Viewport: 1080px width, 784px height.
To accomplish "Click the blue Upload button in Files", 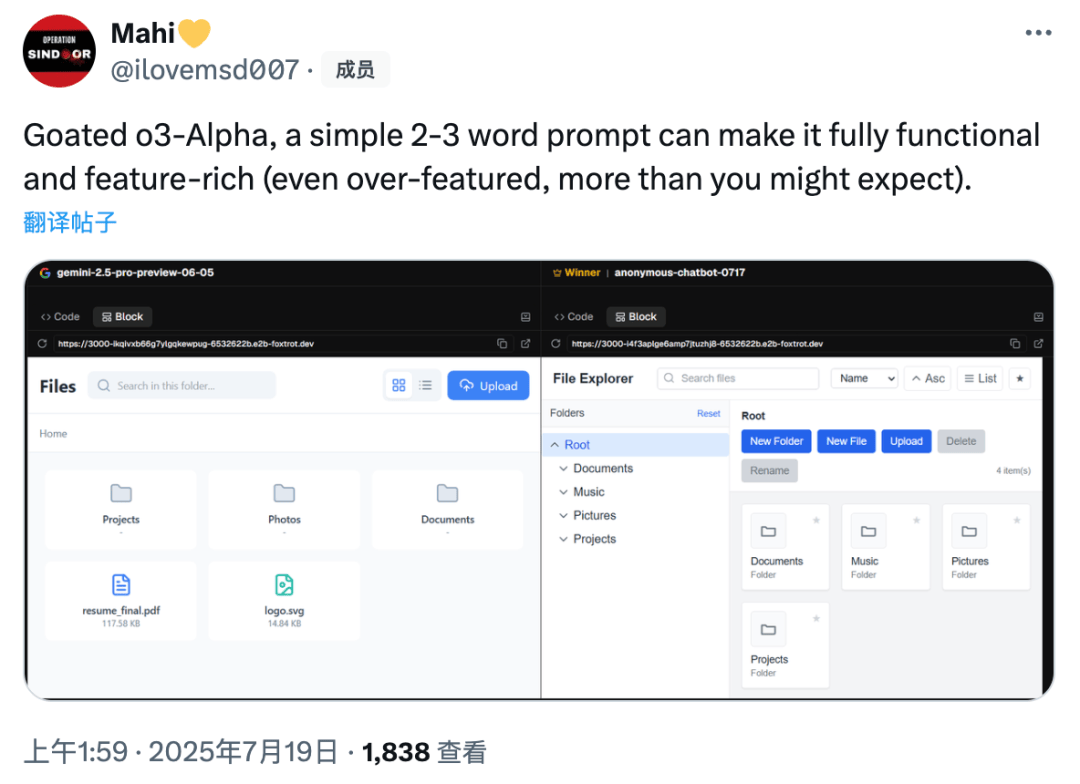I will 488,385.
